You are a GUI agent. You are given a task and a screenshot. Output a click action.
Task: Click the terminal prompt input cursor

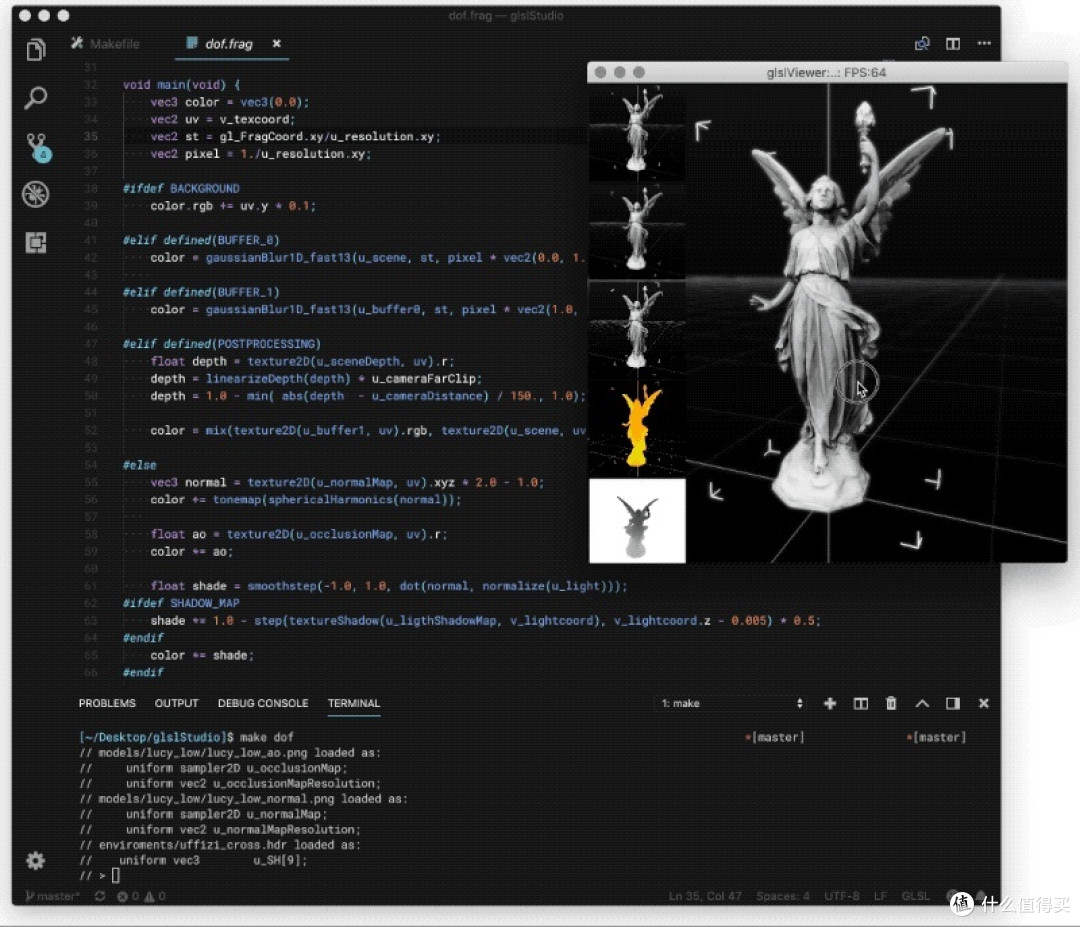[116, 875]
